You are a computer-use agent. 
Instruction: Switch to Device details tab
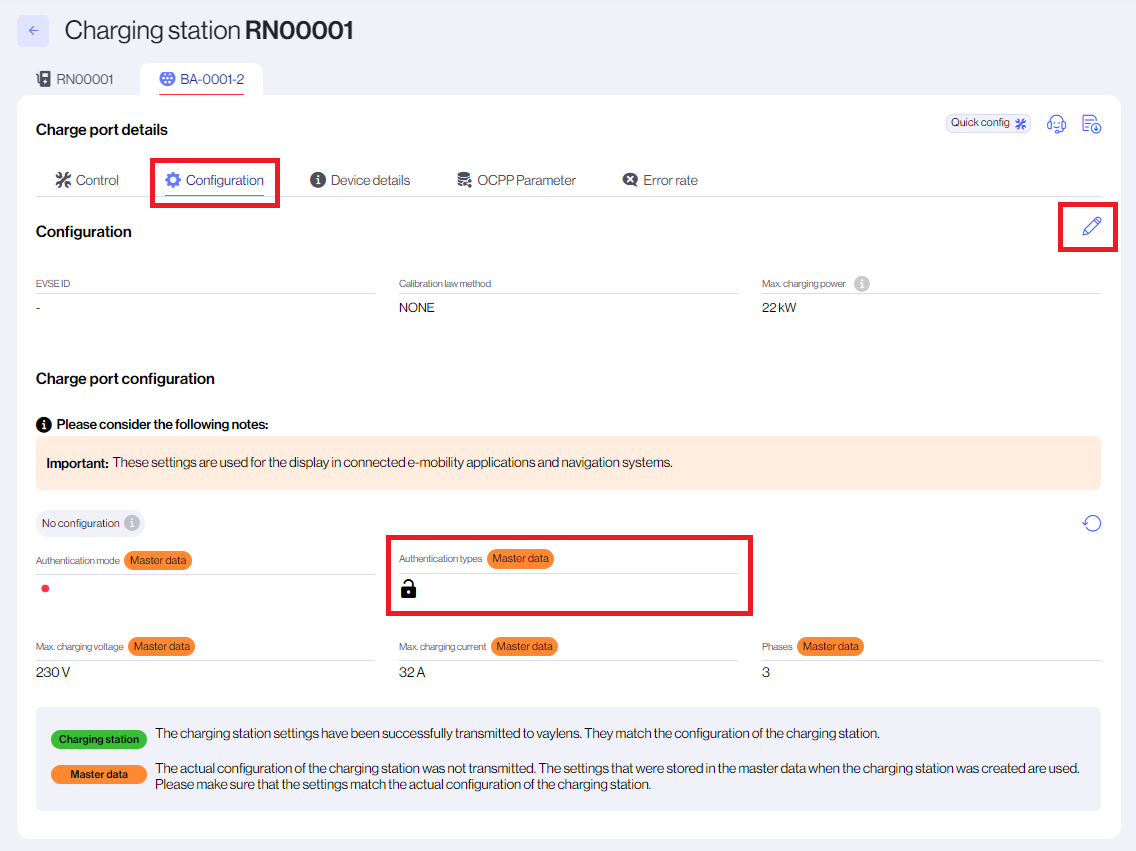pyautogui.click(x=360, y=180)
